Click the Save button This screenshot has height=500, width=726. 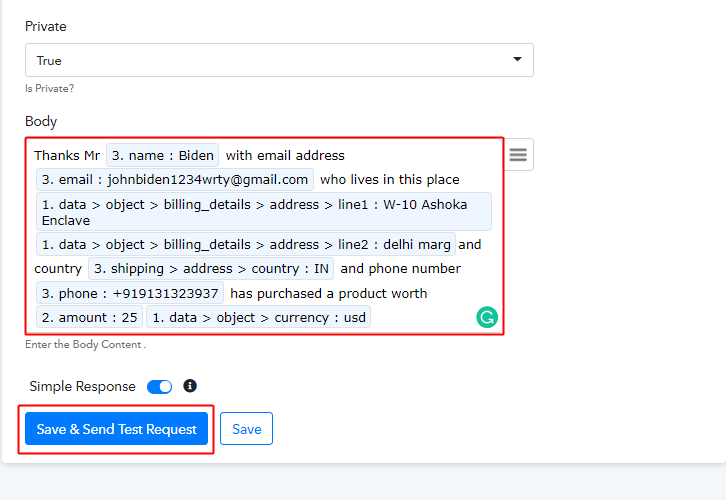click(246, 429)
